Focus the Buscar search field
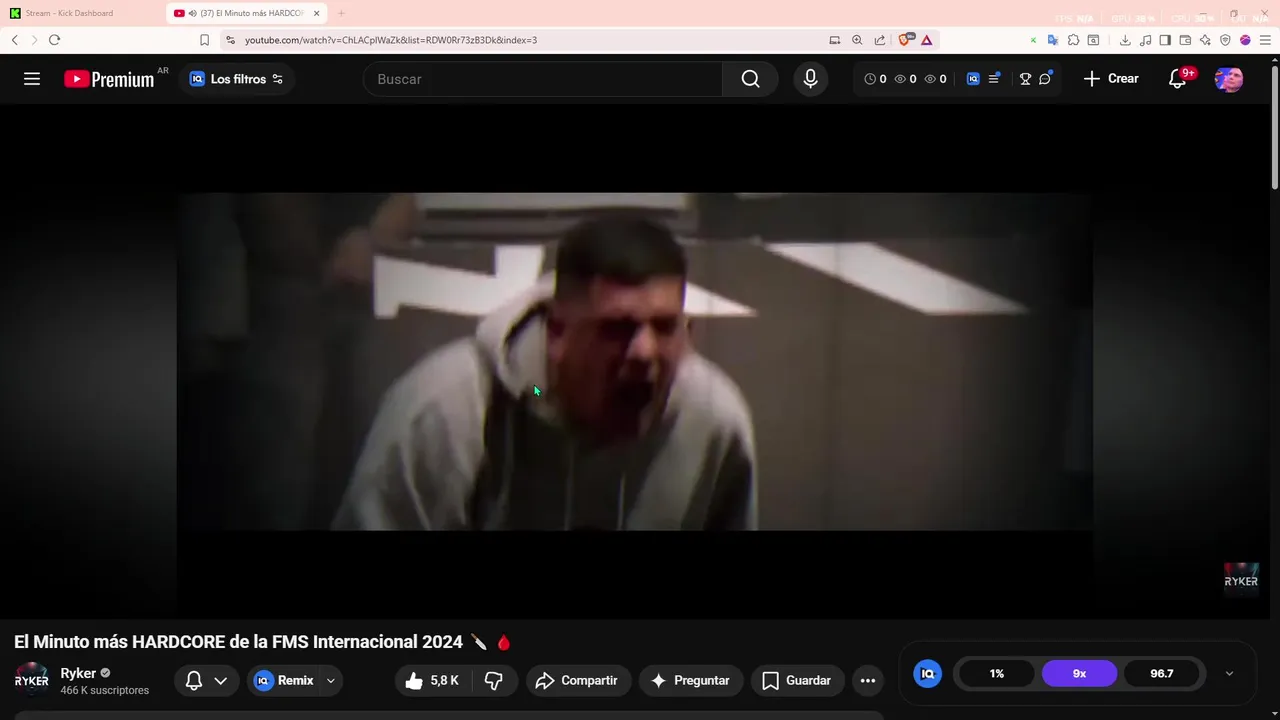The image size is (1280, 720). click(x=544, y=79)
